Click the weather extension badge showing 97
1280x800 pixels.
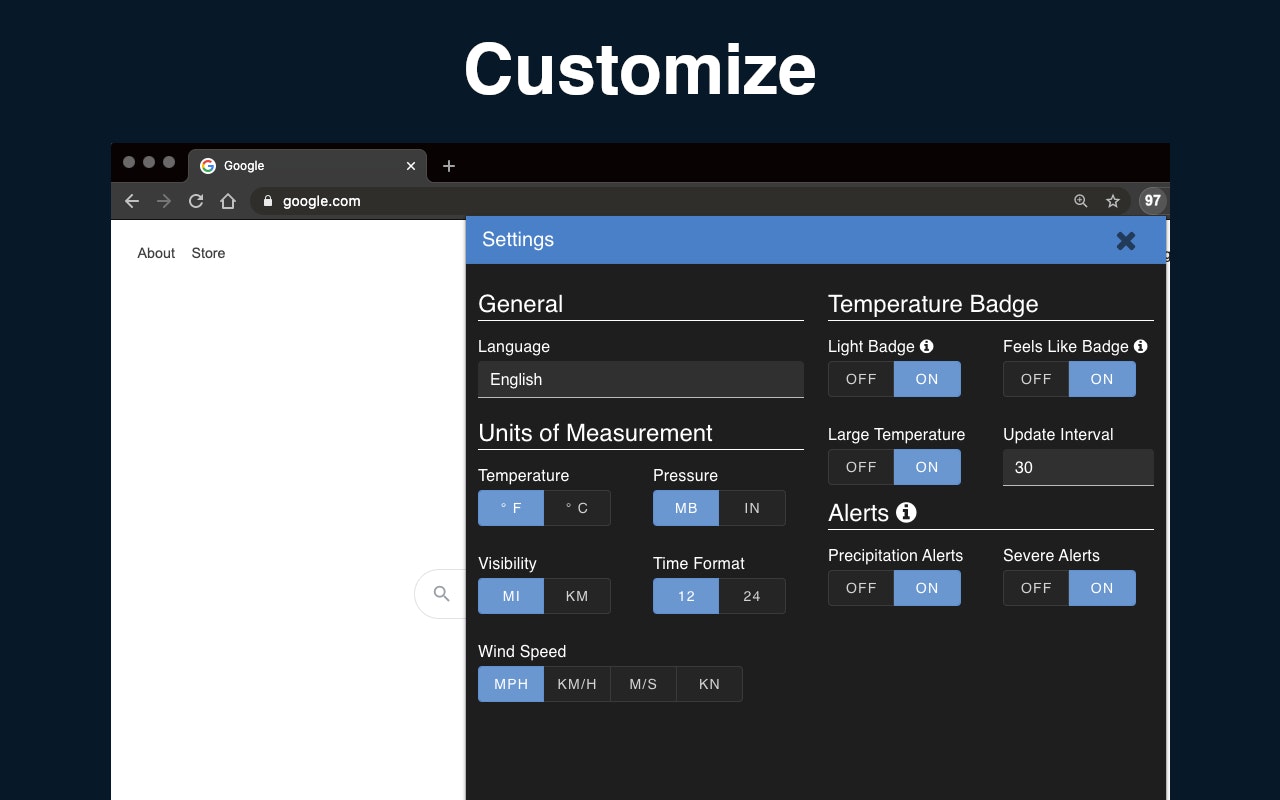click(x=1152, y=200)
